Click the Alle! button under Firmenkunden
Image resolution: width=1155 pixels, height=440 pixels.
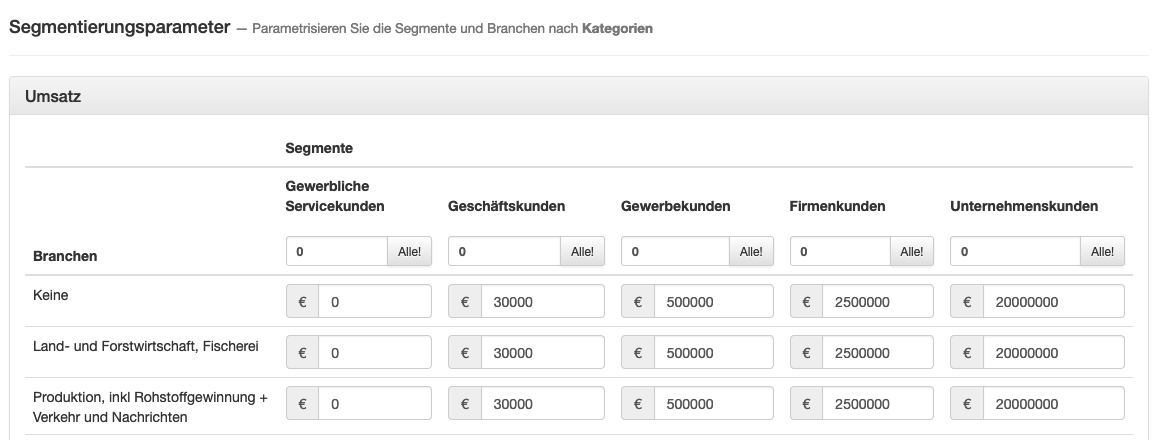coord(912,251)
